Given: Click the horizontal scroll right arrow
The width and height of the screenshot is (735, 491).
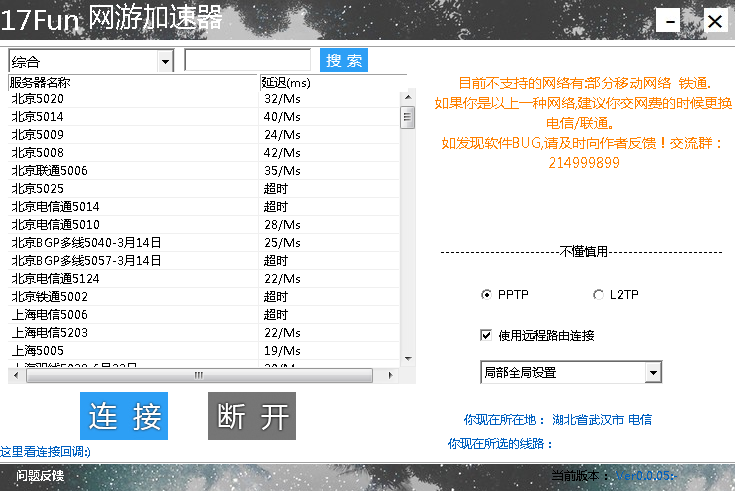Looking at the screenshot, I should 390,375.
